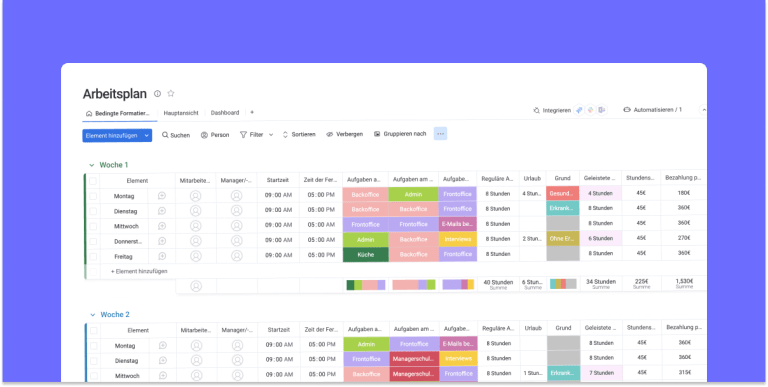Check the Woche 1 Montag row checkbox
768x387 pixels.
pyautogui.click(x=93, y=196)
